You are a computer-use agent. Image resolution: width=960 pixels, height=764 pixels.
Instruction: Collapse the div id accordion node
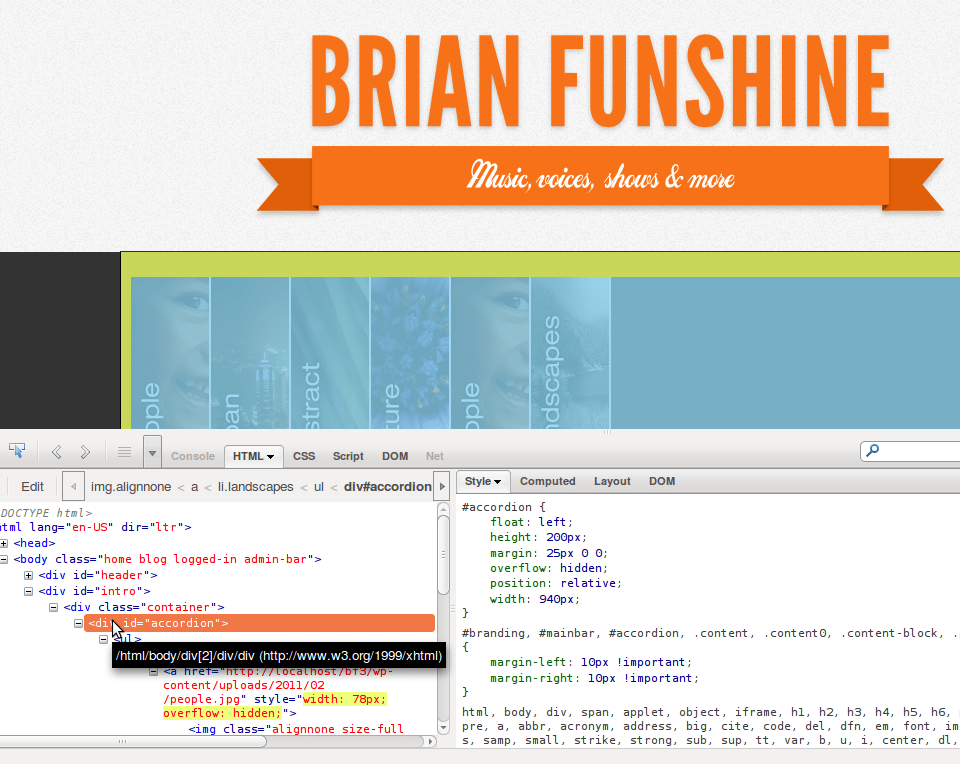[78, 623]
